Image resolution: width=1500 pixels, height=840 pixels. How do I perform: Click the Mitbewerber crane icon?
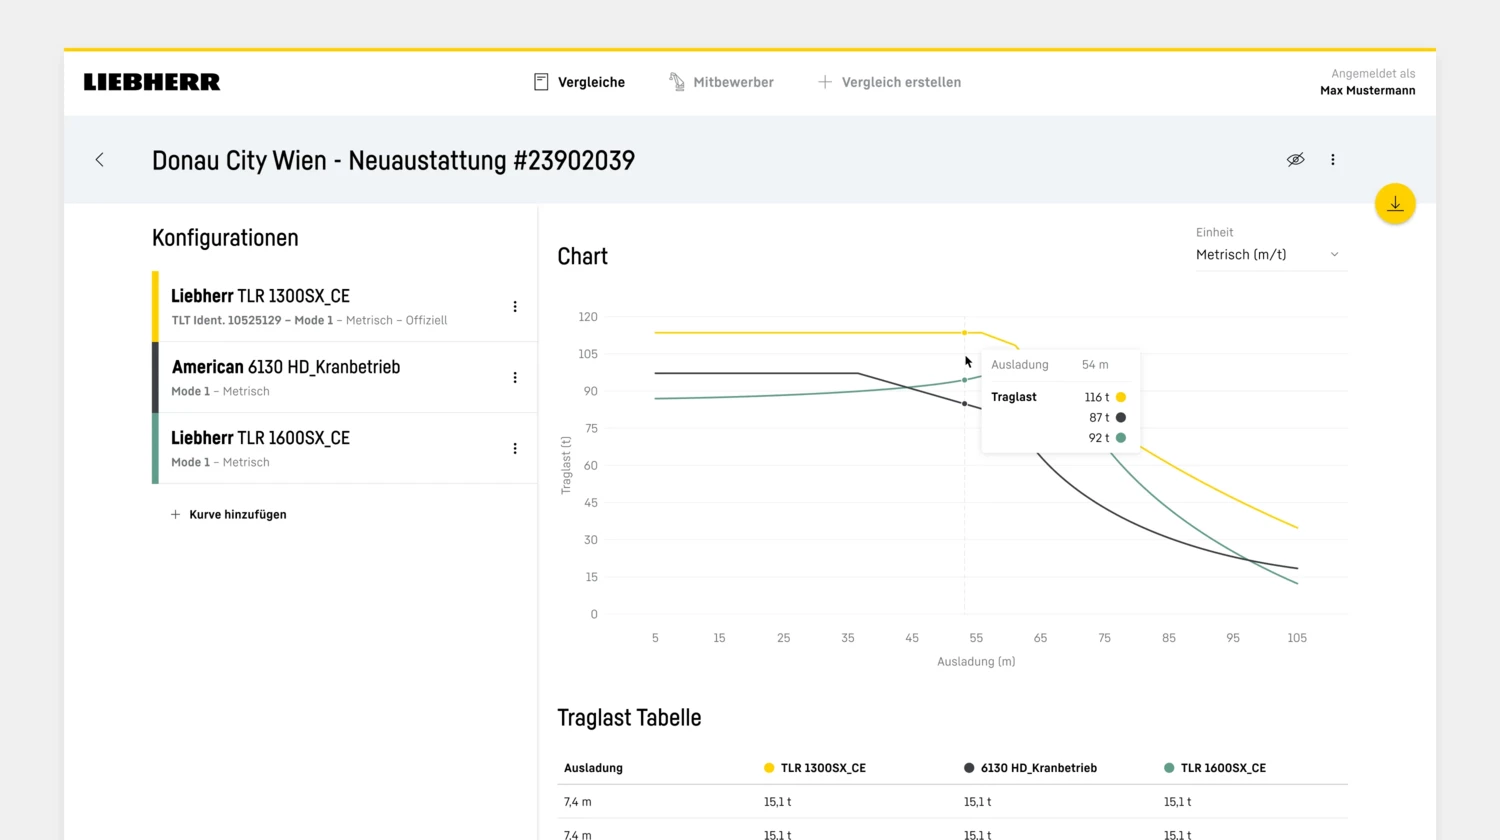click(677, 82)
